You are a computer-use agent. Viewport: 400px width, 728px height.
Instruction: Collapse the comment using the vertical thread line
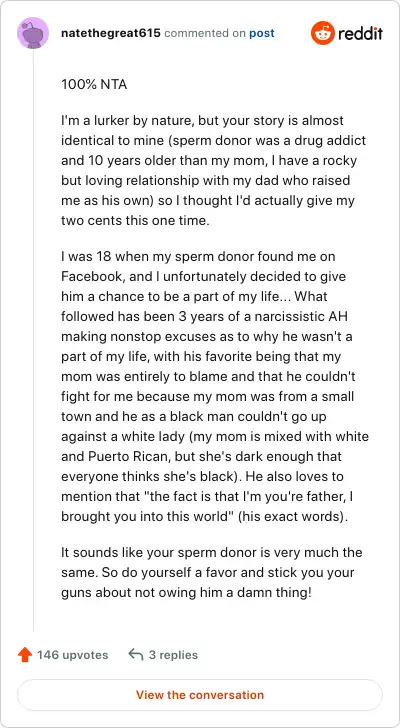[33, 340]
